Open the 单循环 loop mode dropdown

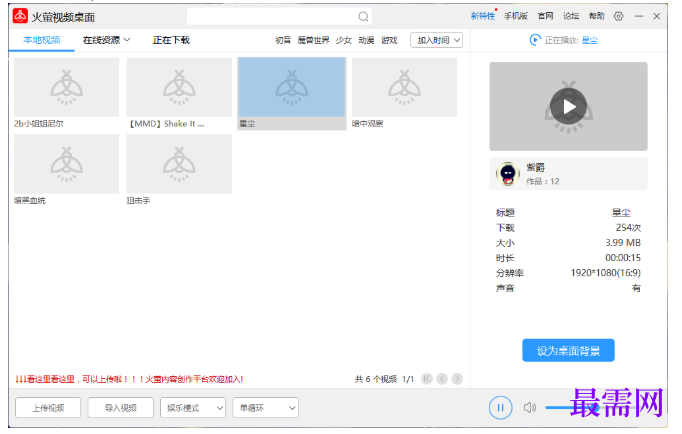(x=265, y=408)
